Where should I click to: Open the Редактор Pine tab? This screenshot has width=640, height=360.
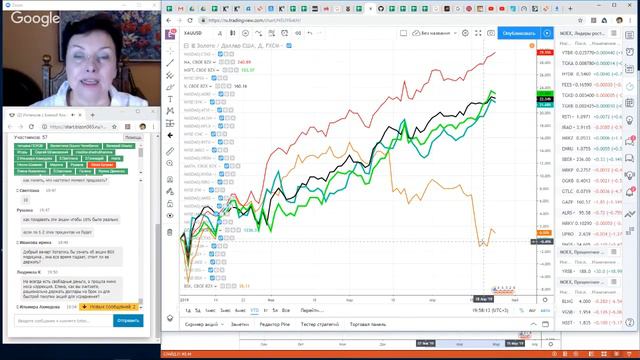point(274,324)
